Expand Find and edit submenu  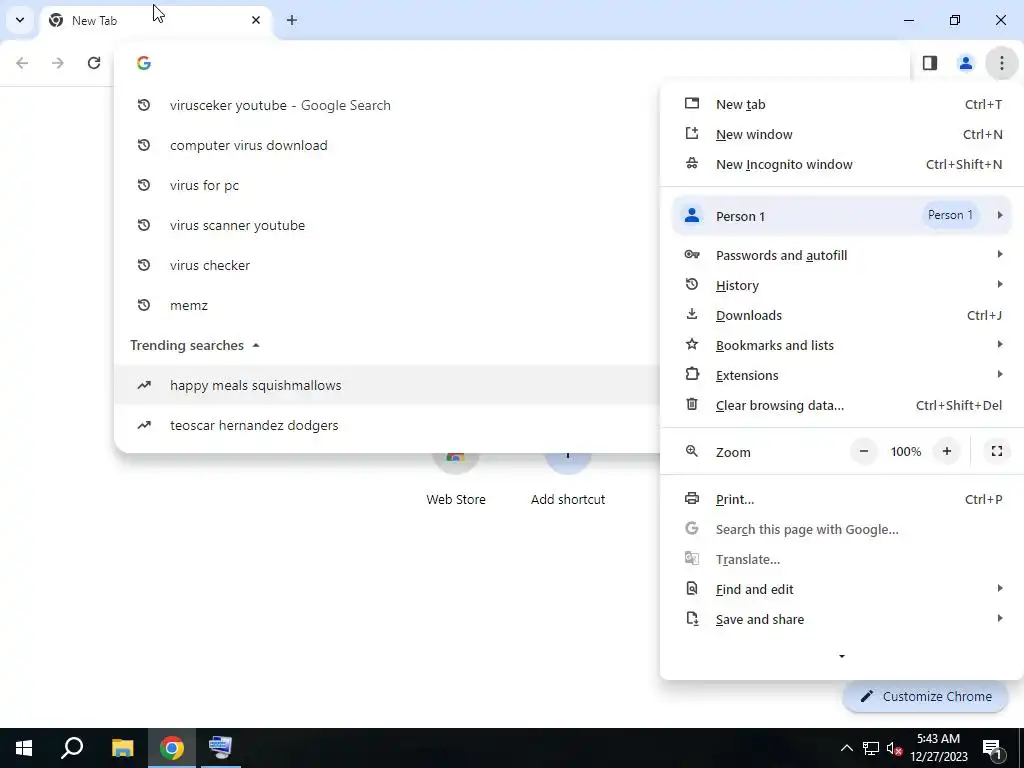842,590
